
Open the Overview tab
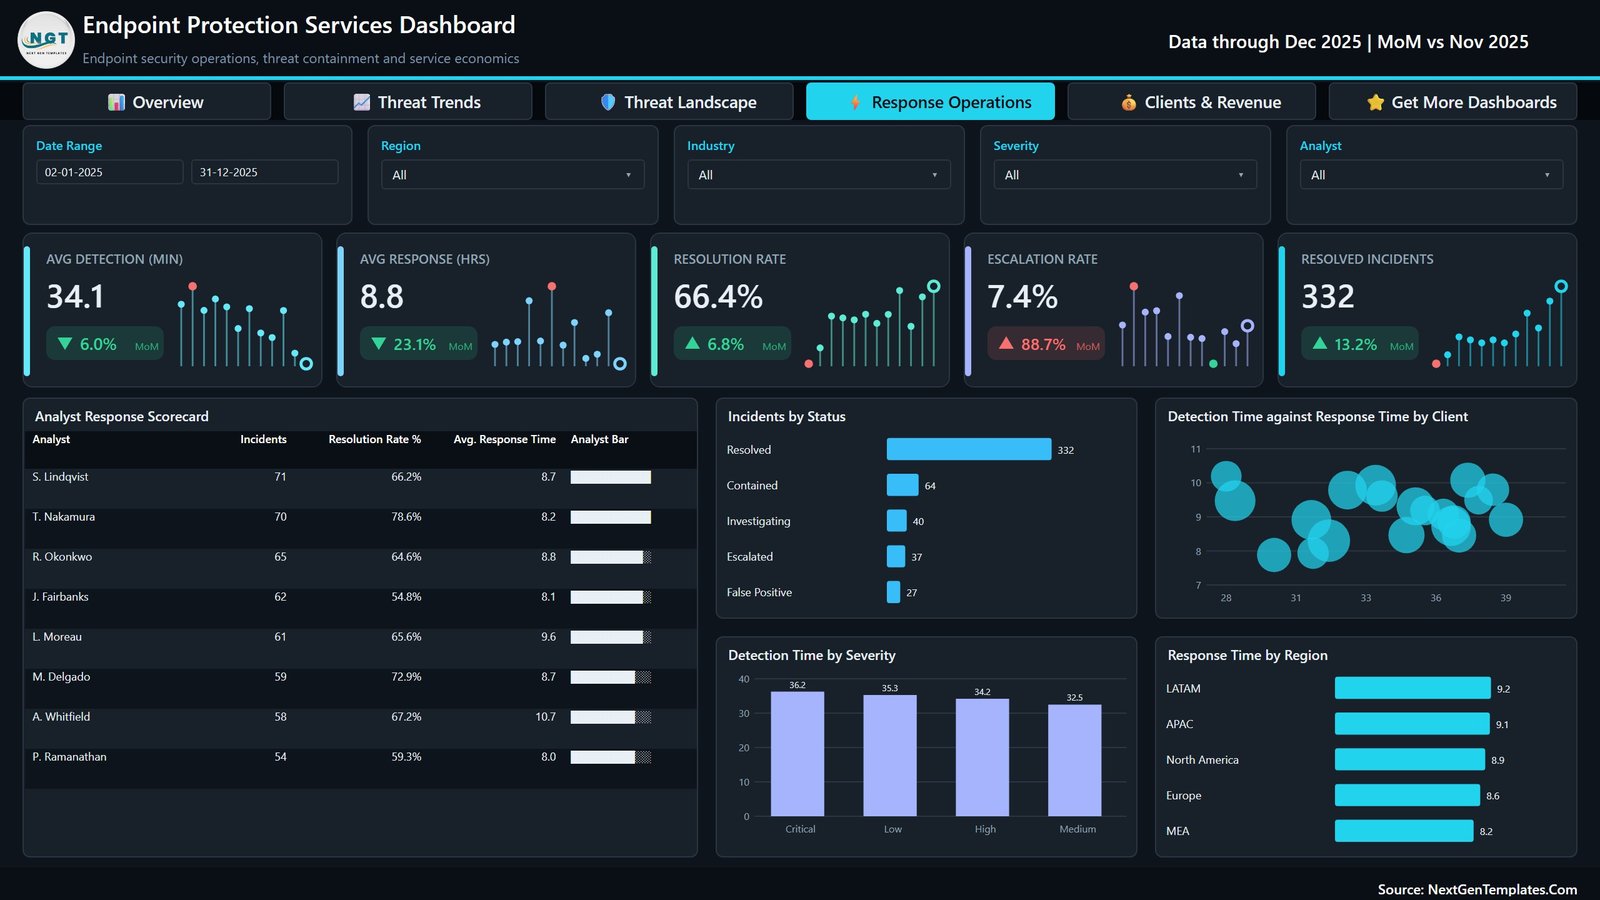point(147,102)
